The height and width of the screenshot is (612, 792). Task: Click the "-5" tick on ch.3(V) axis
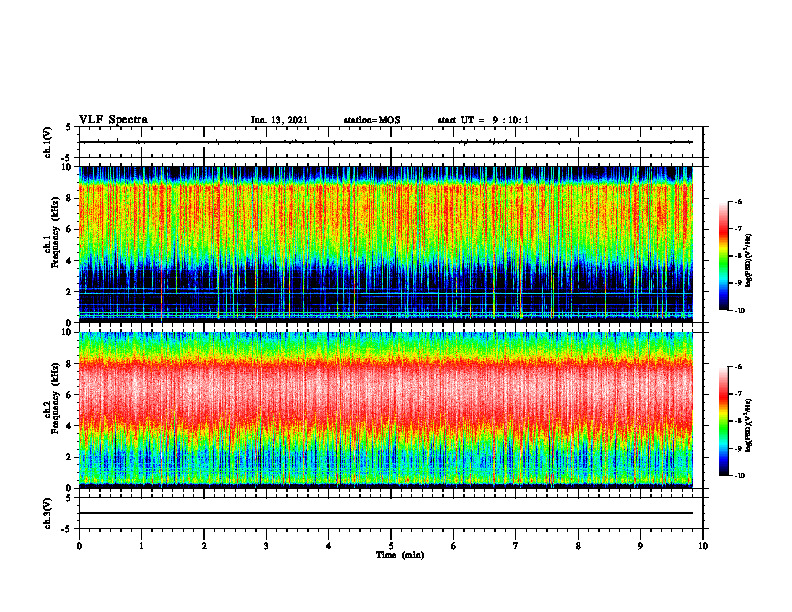coord(66,529)
